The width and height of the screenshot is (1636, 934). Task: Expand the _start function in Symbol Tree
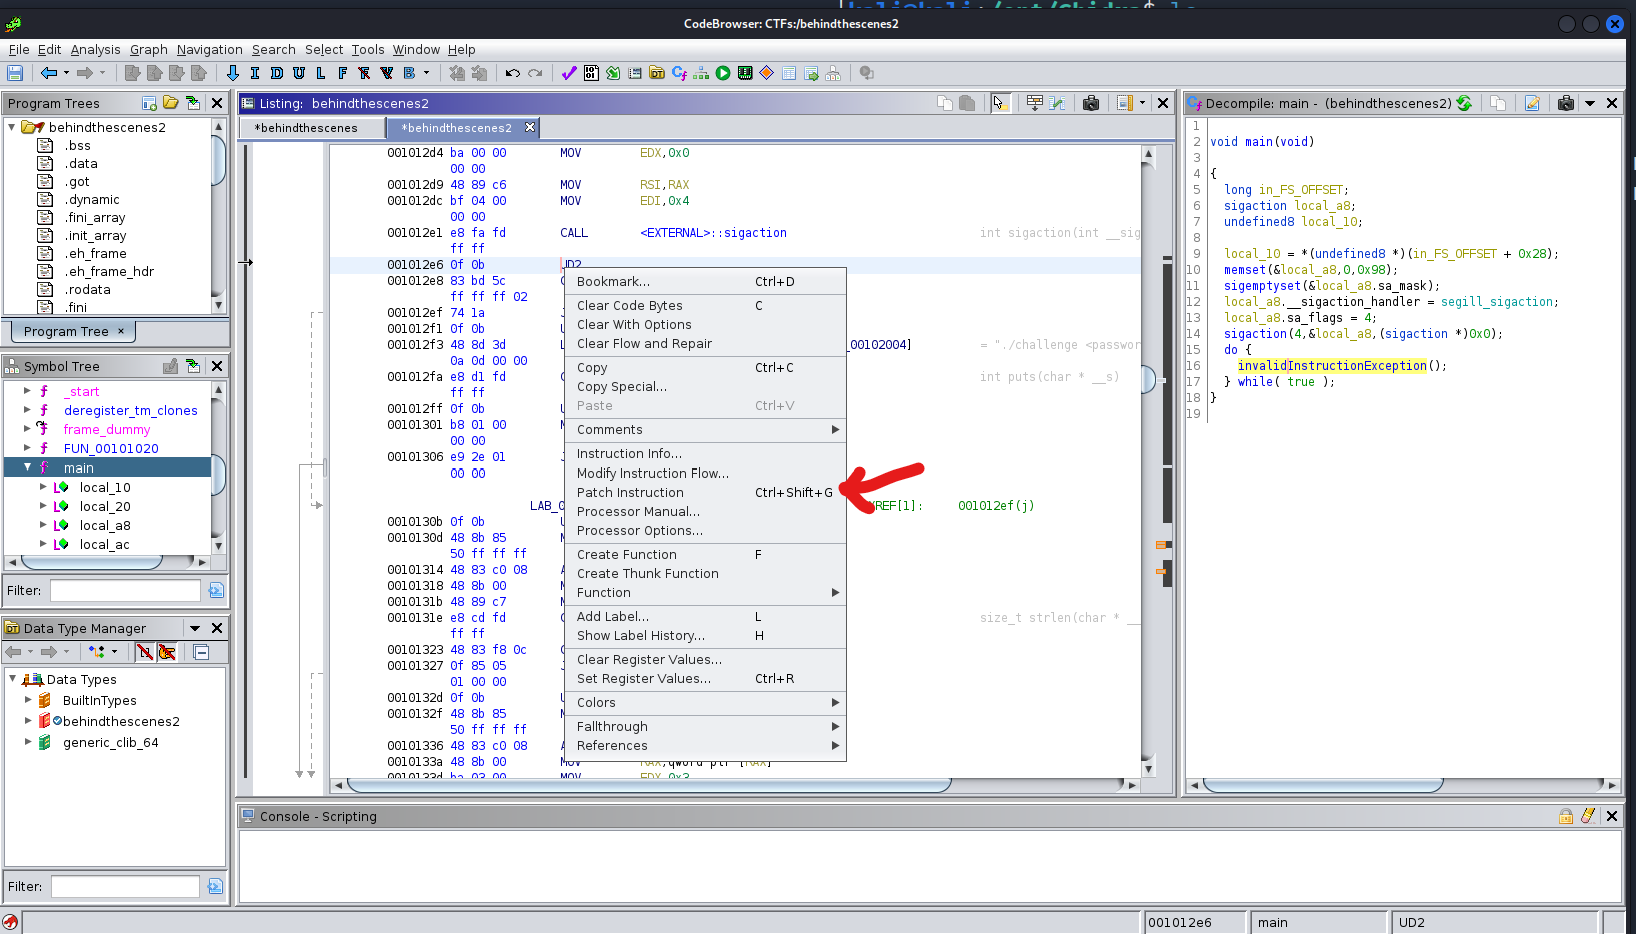pos(27,391)
